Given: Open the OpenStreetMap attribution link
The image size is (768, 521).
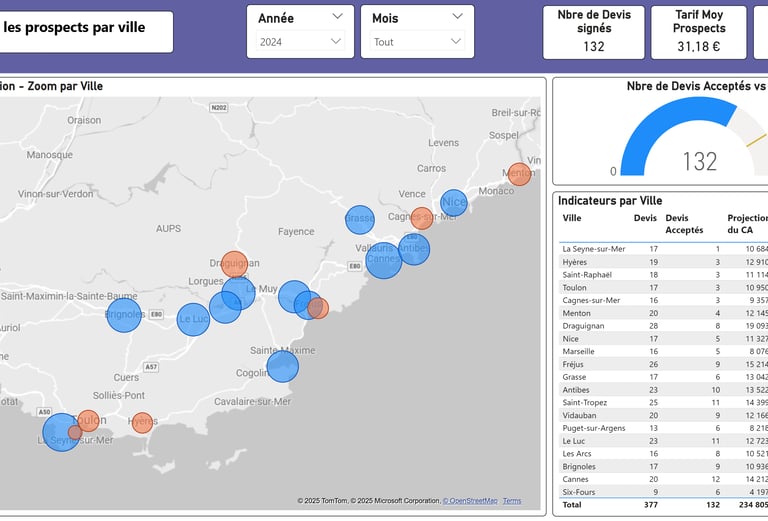Looking at the screenshot, I should (470, 500).
